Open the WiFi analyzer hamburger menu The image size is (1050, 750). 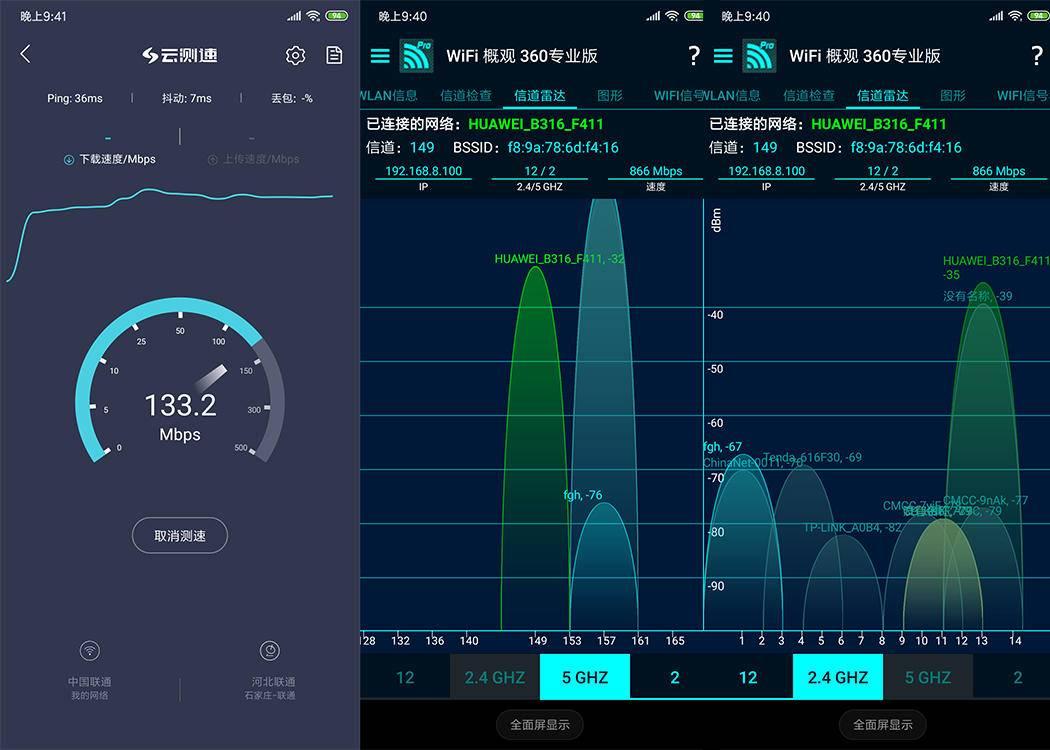pos(380,57)
